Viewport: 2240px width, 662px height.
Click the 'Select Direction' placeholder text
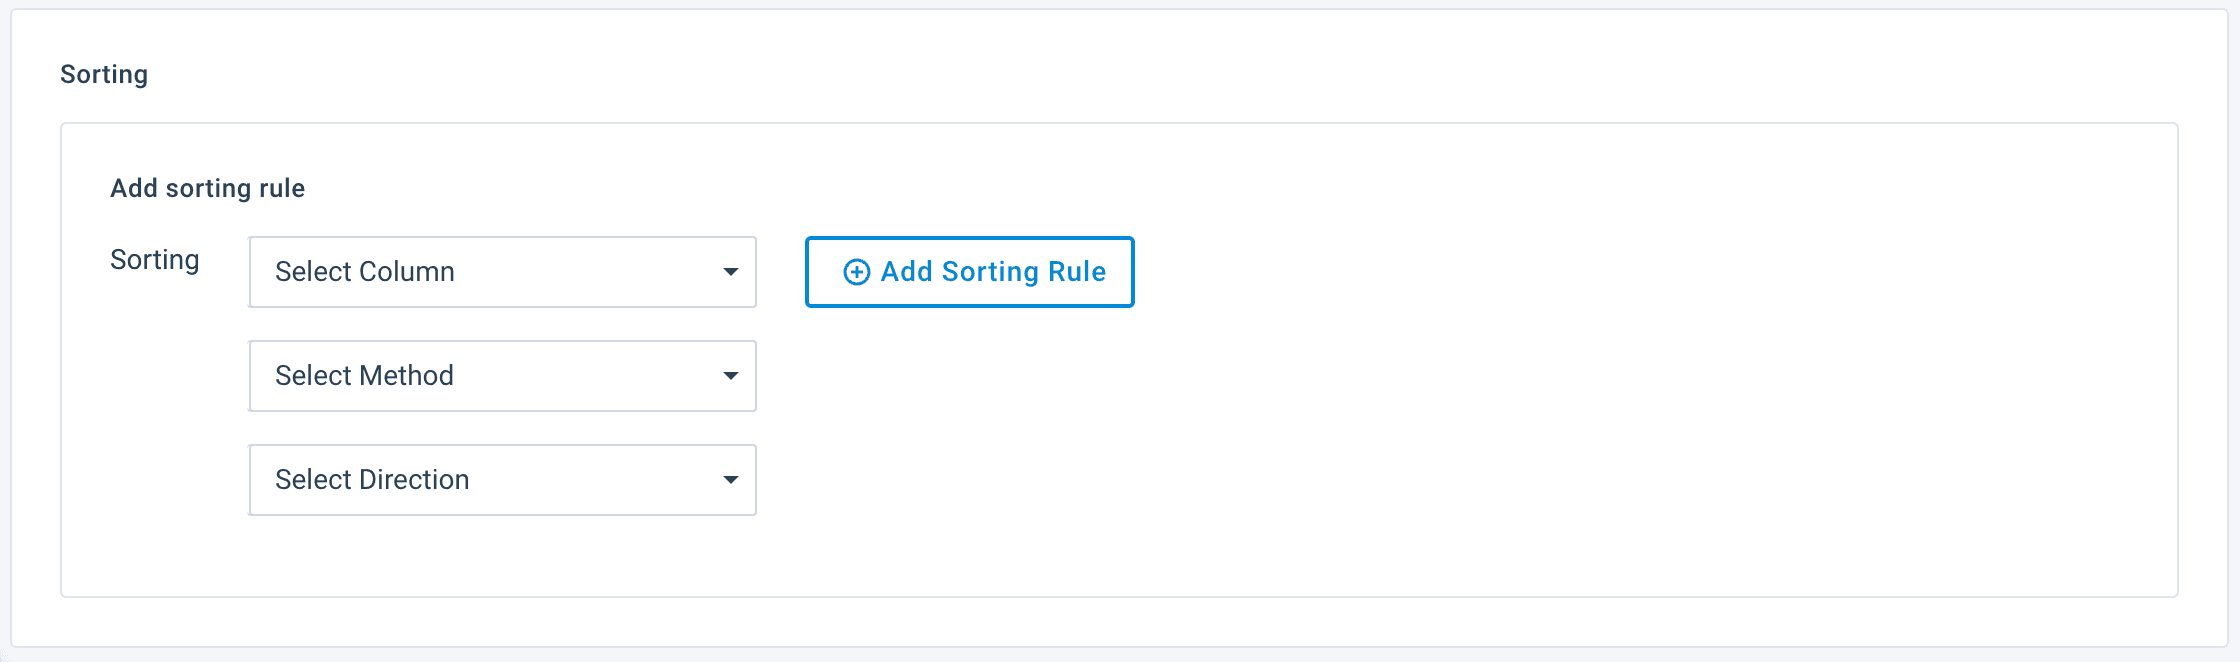(372, 480)
